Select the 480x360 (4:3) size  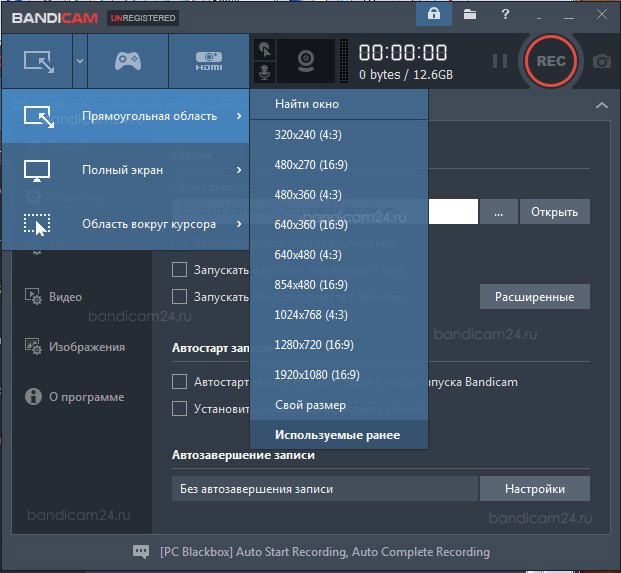(339, 195)
